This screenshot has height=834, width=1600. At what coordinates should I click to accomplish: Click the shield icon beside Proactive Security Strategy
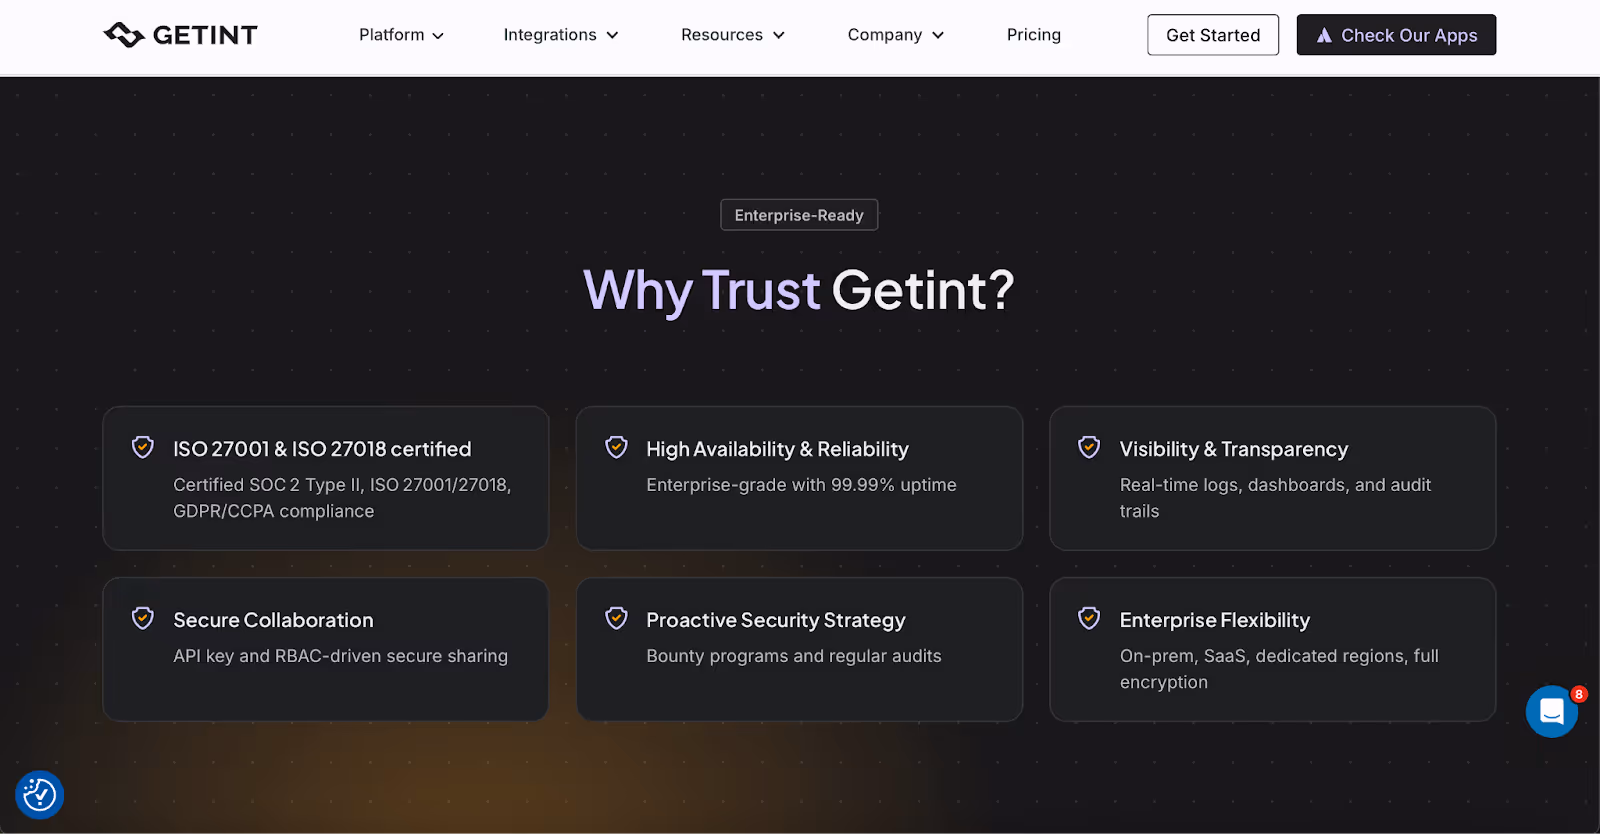tap(617, 618)
